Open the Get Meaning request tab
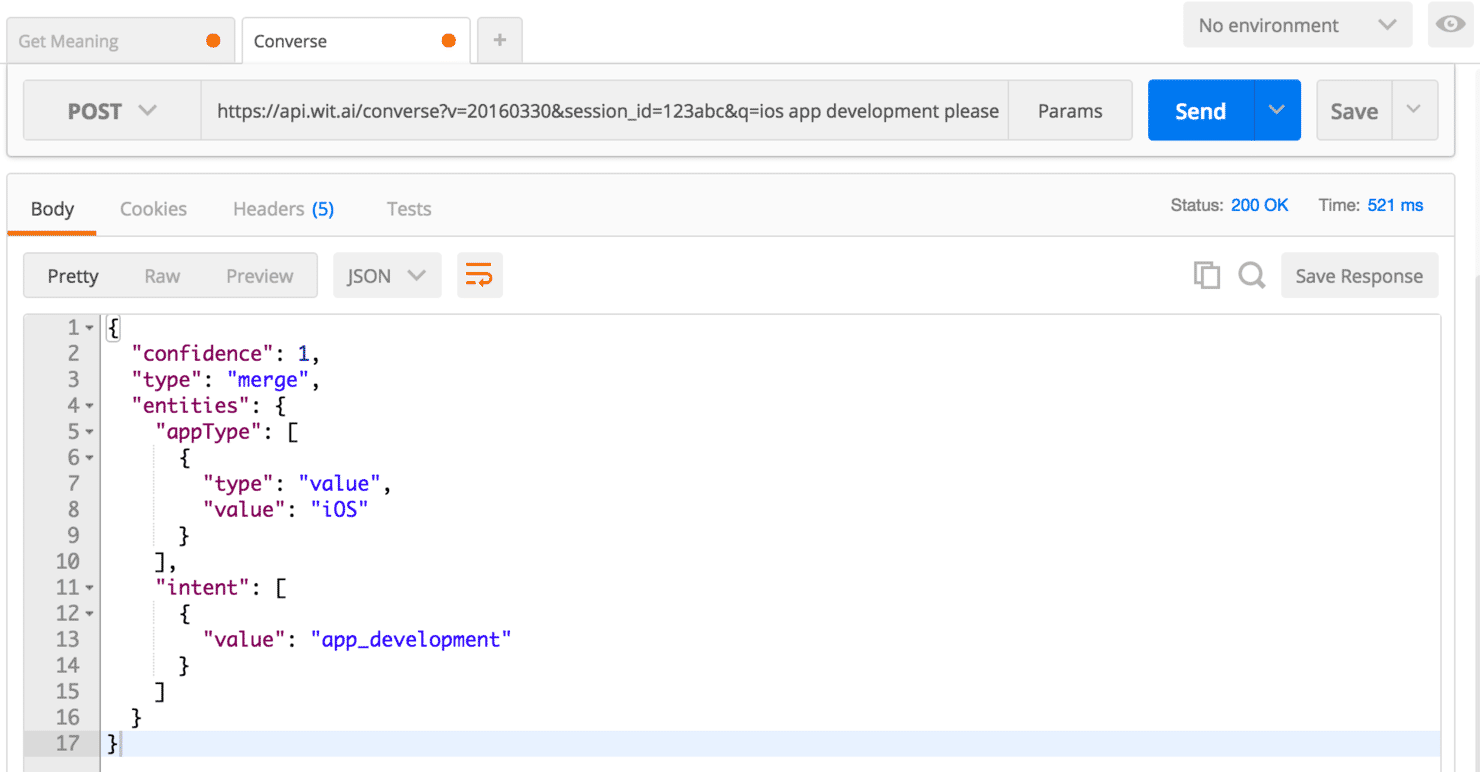Screen dimensions: 1480x772 pyautogui.click(x=120, y=41)
